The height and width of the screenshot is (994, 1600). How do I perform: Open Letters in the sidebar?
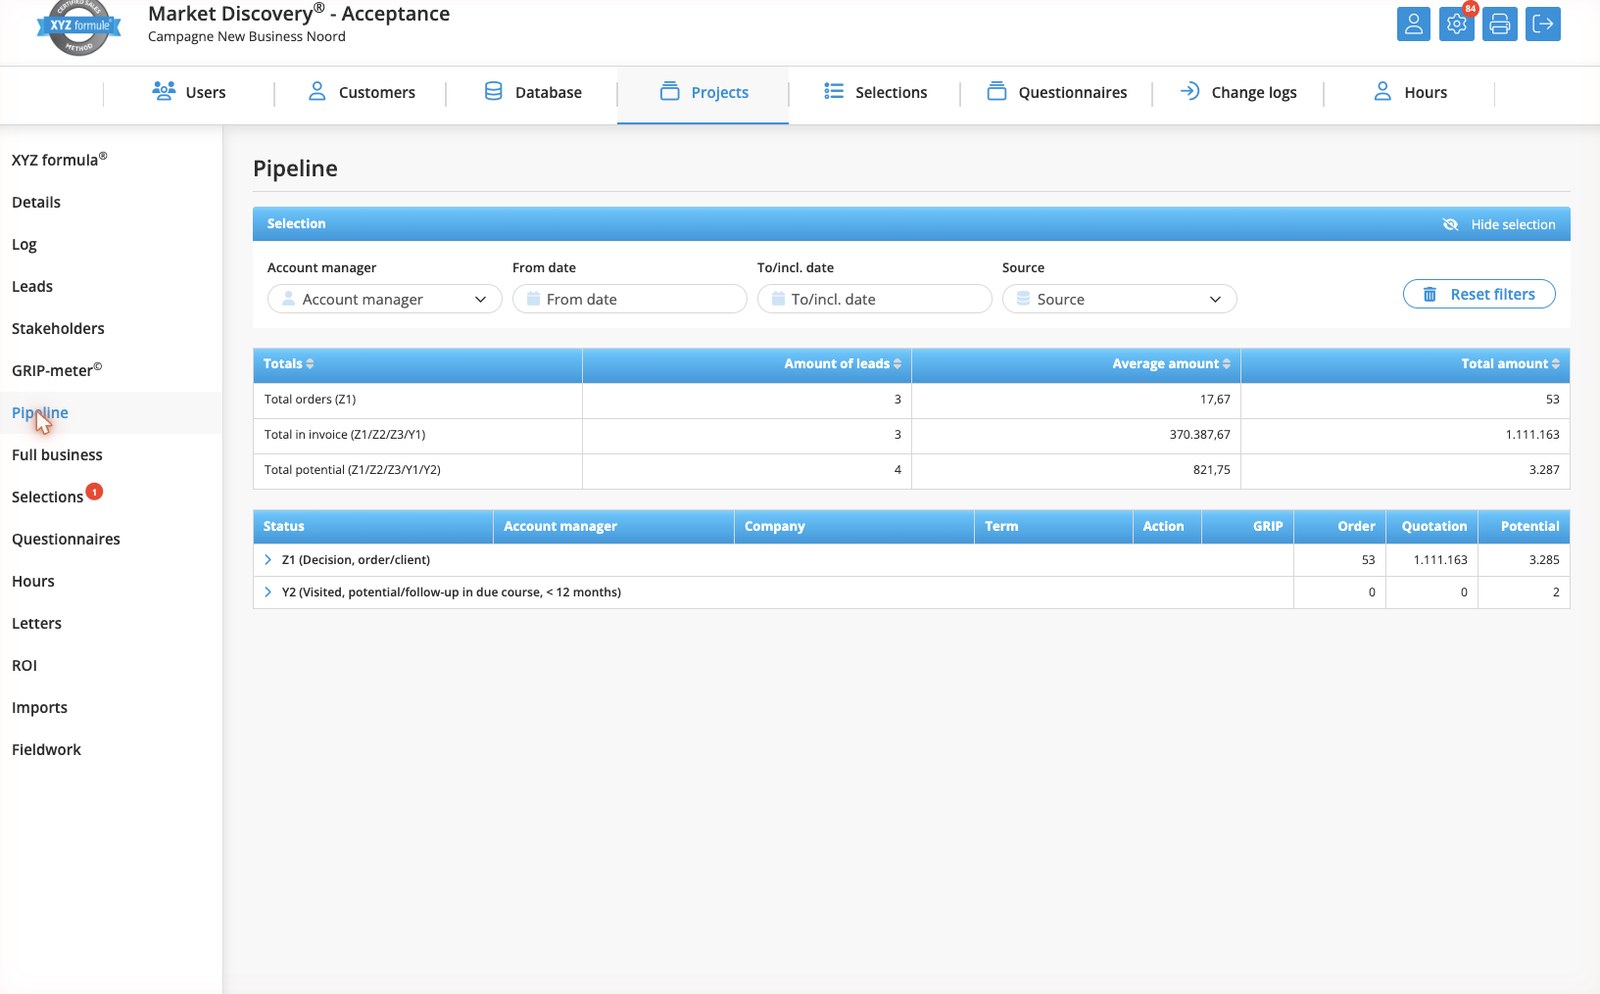37,623
